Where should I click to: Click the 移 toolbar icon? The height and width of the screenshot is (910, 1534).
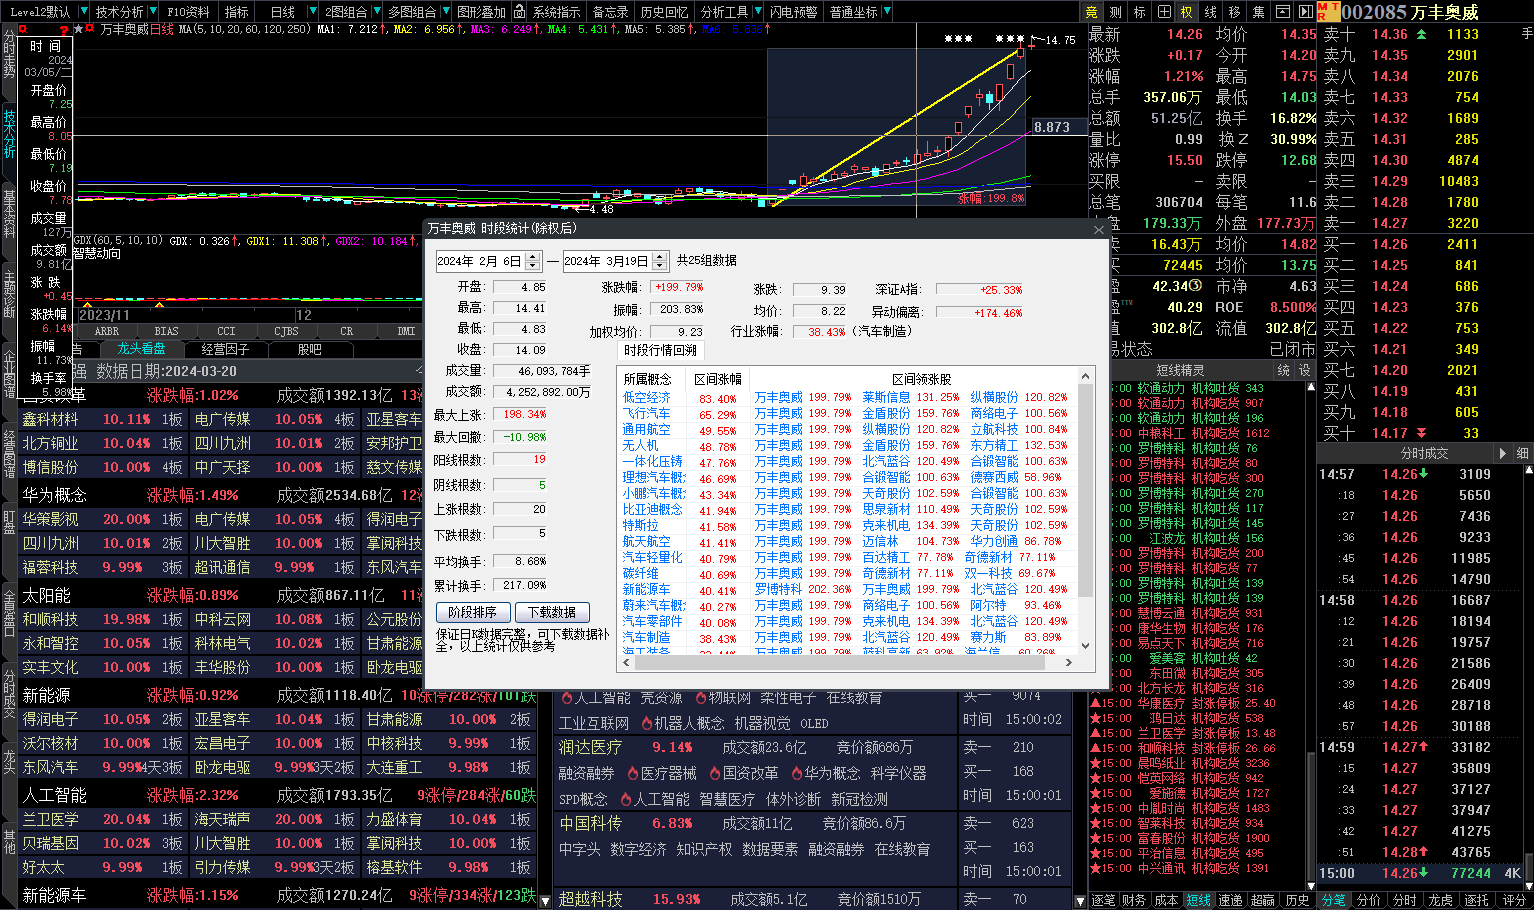(1234, 12)
